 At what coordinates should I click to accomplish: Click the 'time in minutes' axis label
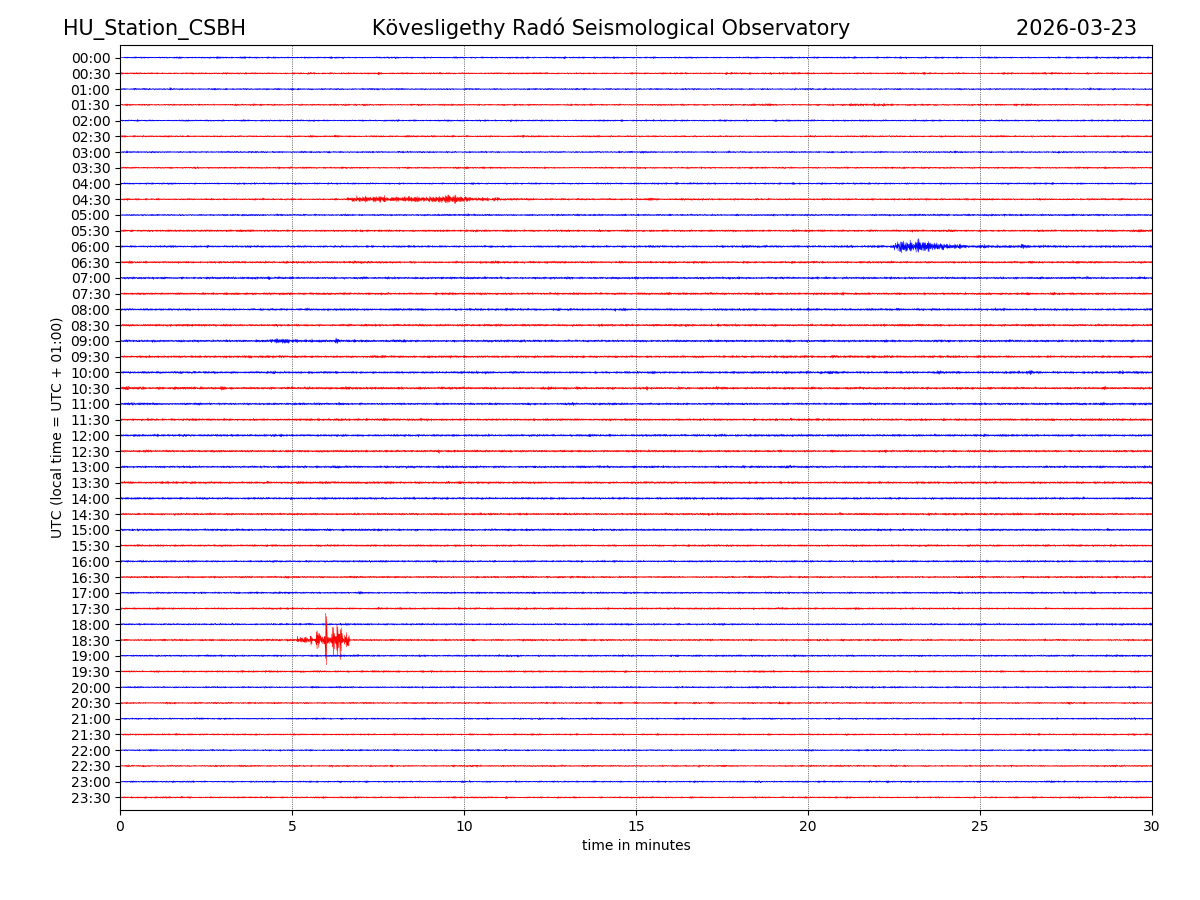(x=636, y=845)
